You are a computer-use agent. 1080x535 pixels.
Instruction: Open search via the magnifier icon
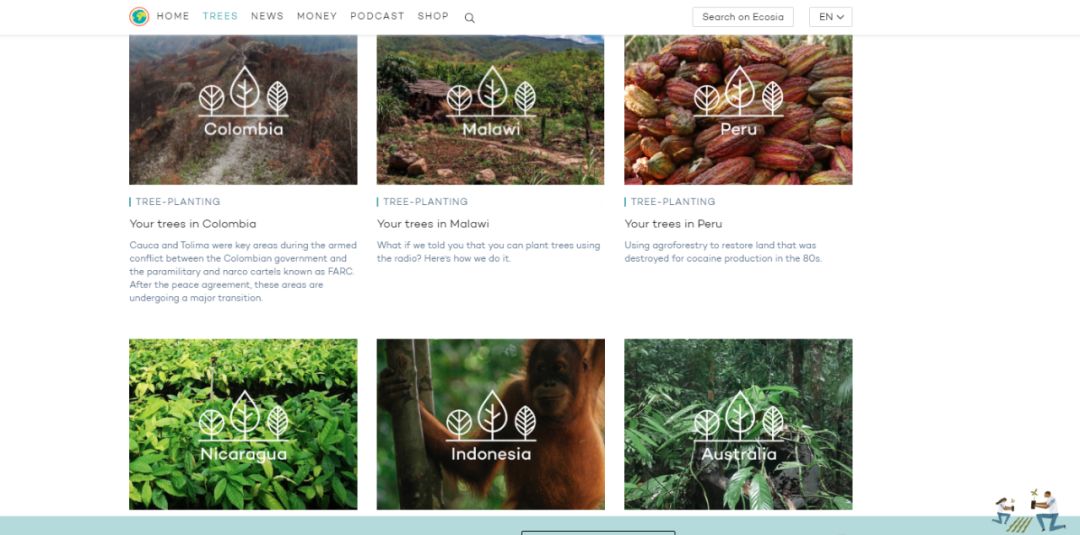469,18
